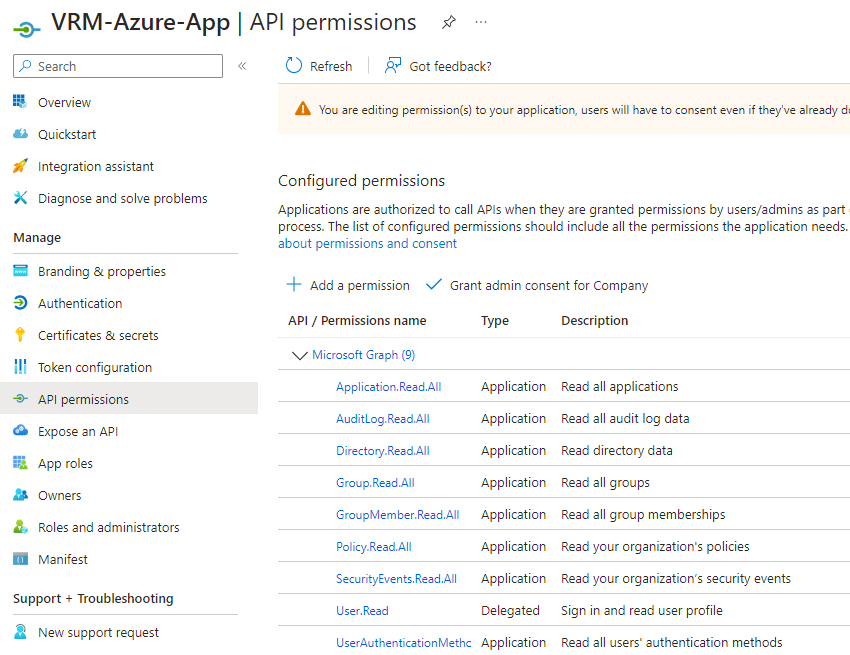Click the checkmark icon for Grant admin consent
Image resolution: width=850 pixels, height=655 pixels.
click(434, 284)
